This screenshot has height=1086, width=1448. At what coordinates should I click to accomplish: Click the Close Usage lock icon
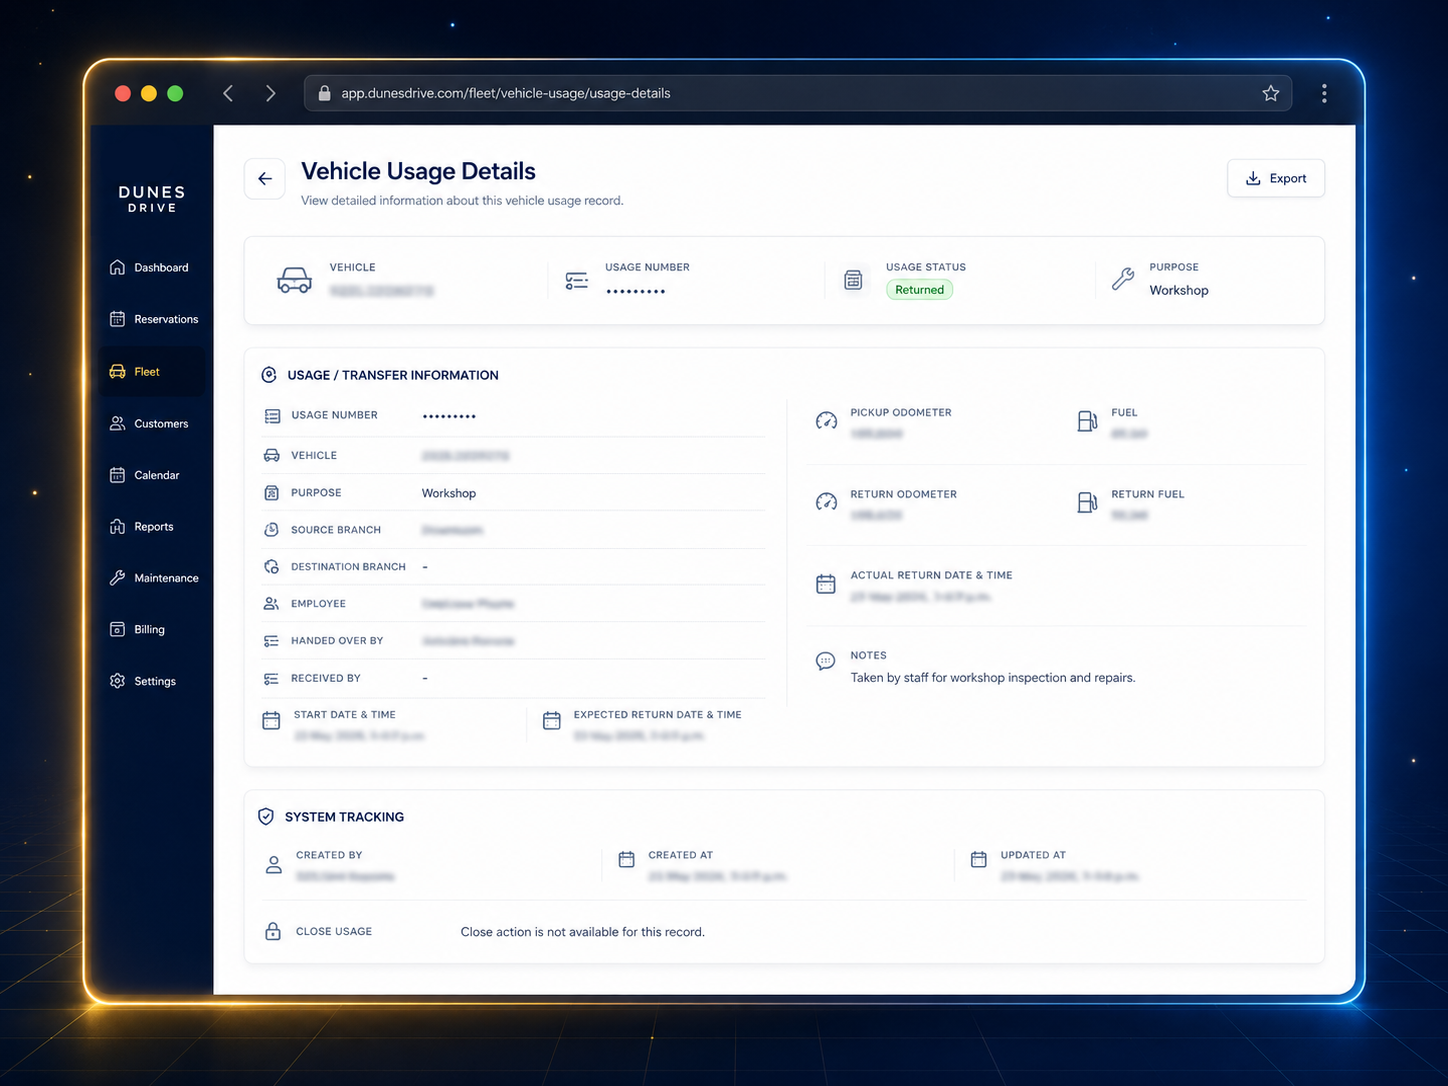(272, 931)
